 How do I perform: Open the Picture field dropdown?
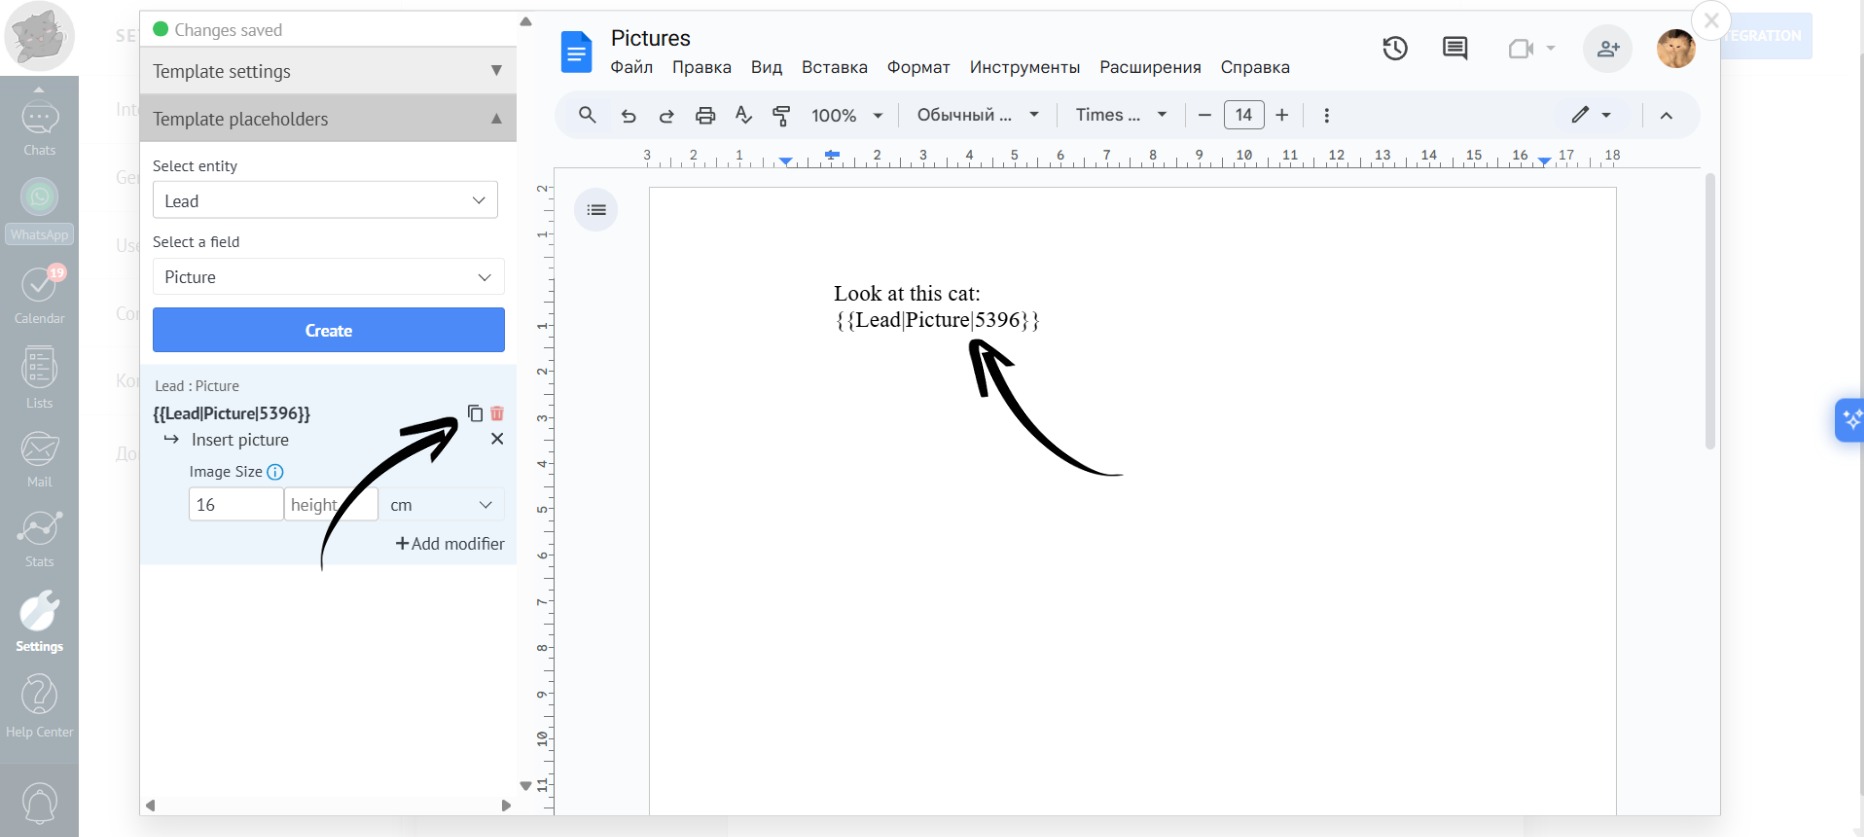click(328, 277)
